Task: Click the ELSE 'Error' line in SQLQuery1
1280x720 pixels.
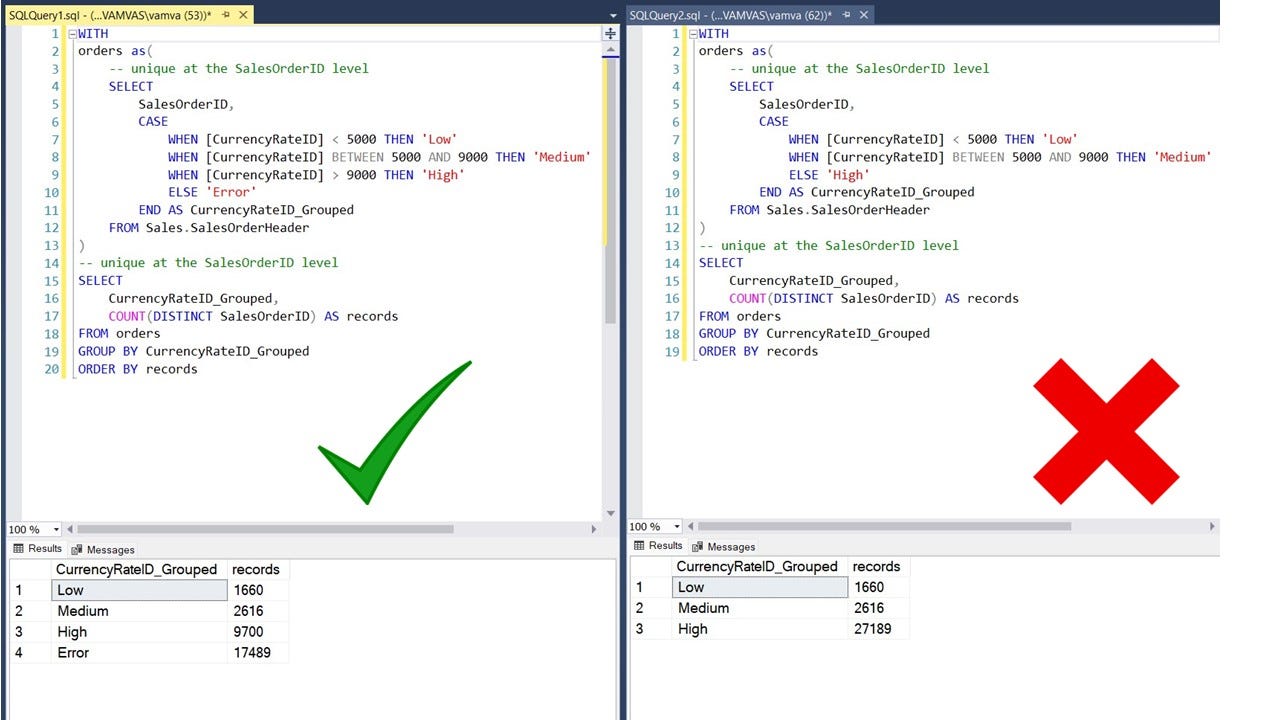Action: (x=212, y=192)
